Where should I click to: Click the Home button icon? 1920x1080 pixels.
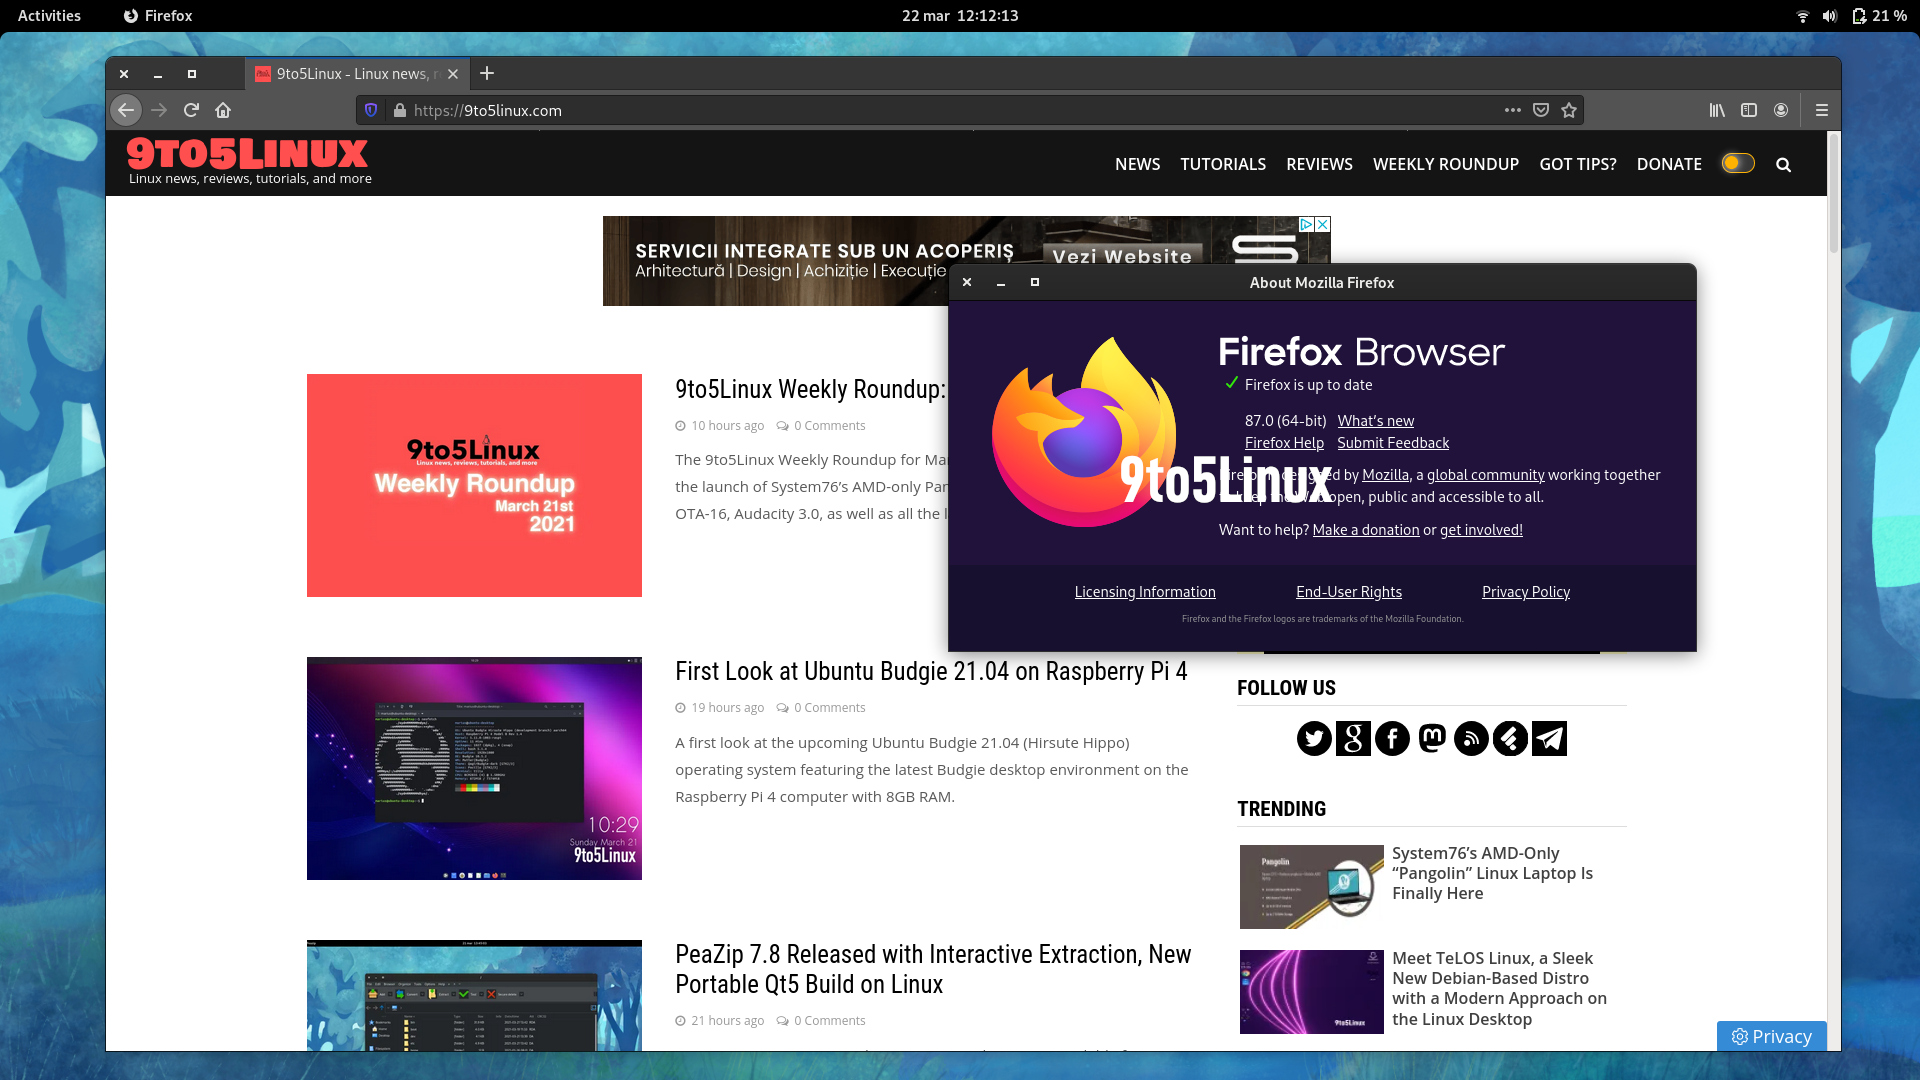[223, 110]
